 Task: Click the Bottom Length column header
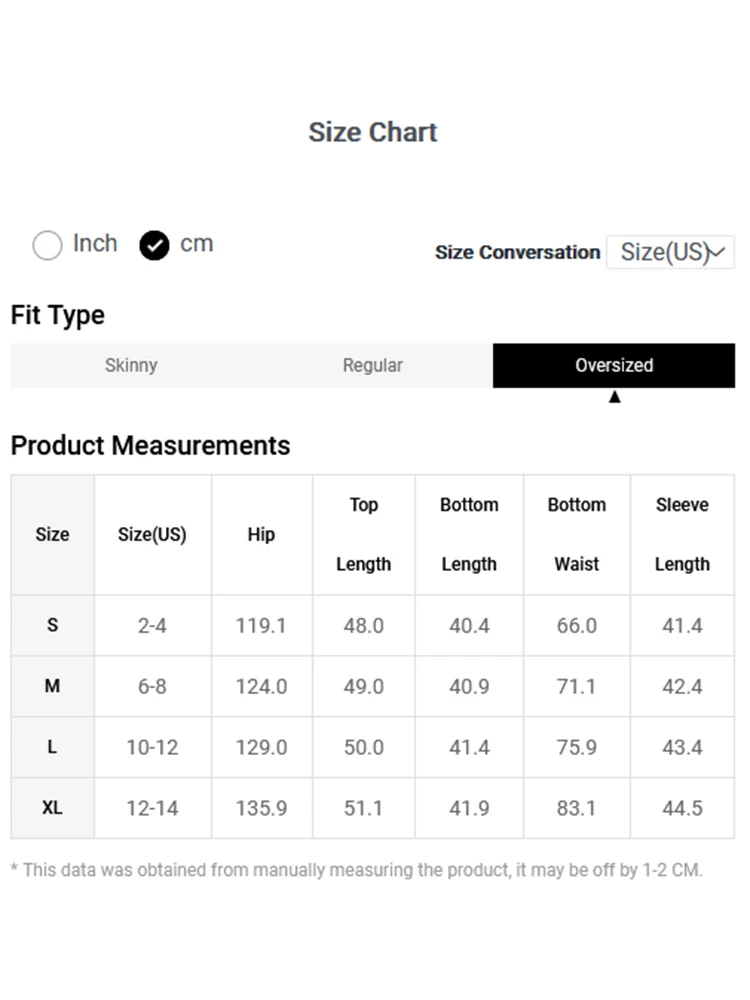pos(469,535)
